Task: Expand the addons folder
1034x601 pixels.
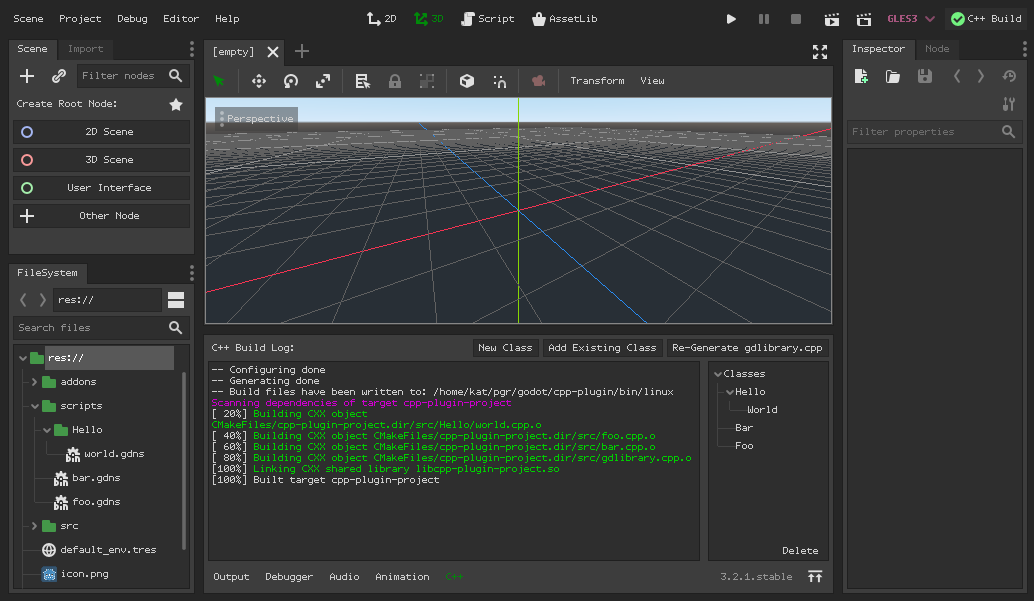Action: 34,382
